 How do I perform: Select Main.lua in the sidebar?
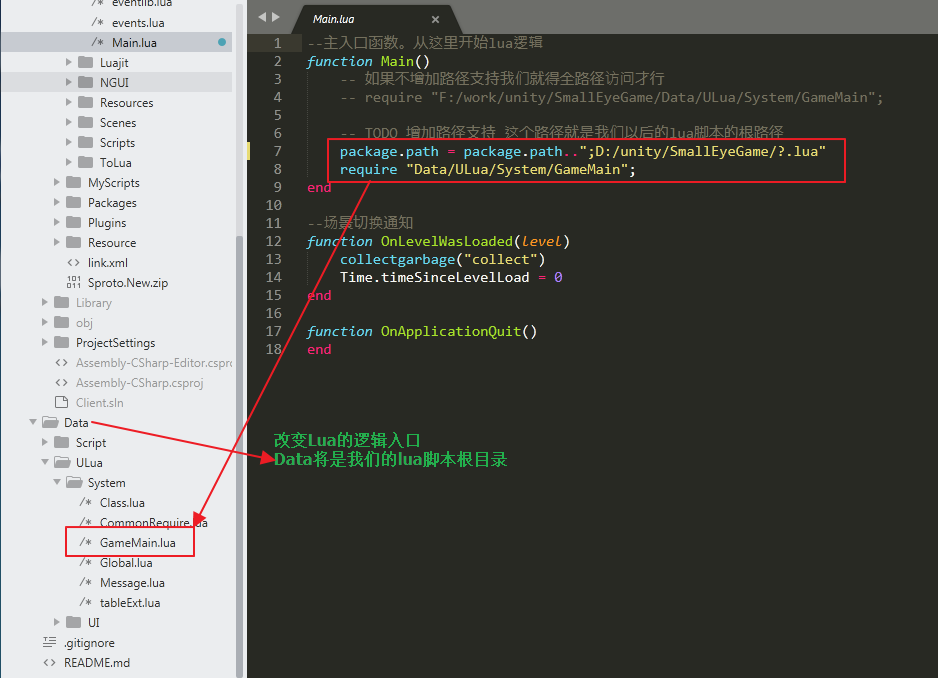(134, 42)
